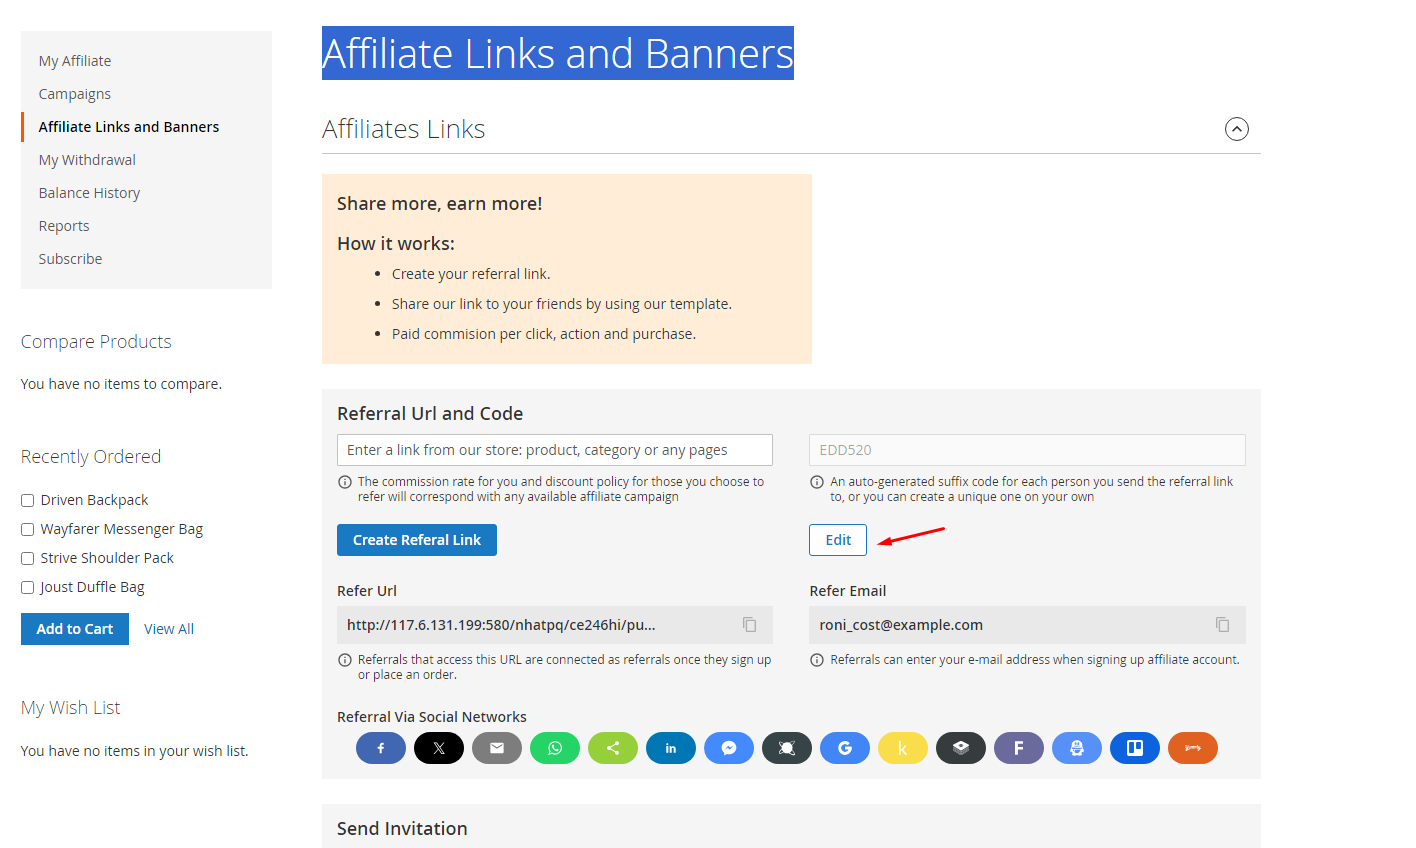Go to Balance History page
1416x848 pixels.
(x=89, y=193)
